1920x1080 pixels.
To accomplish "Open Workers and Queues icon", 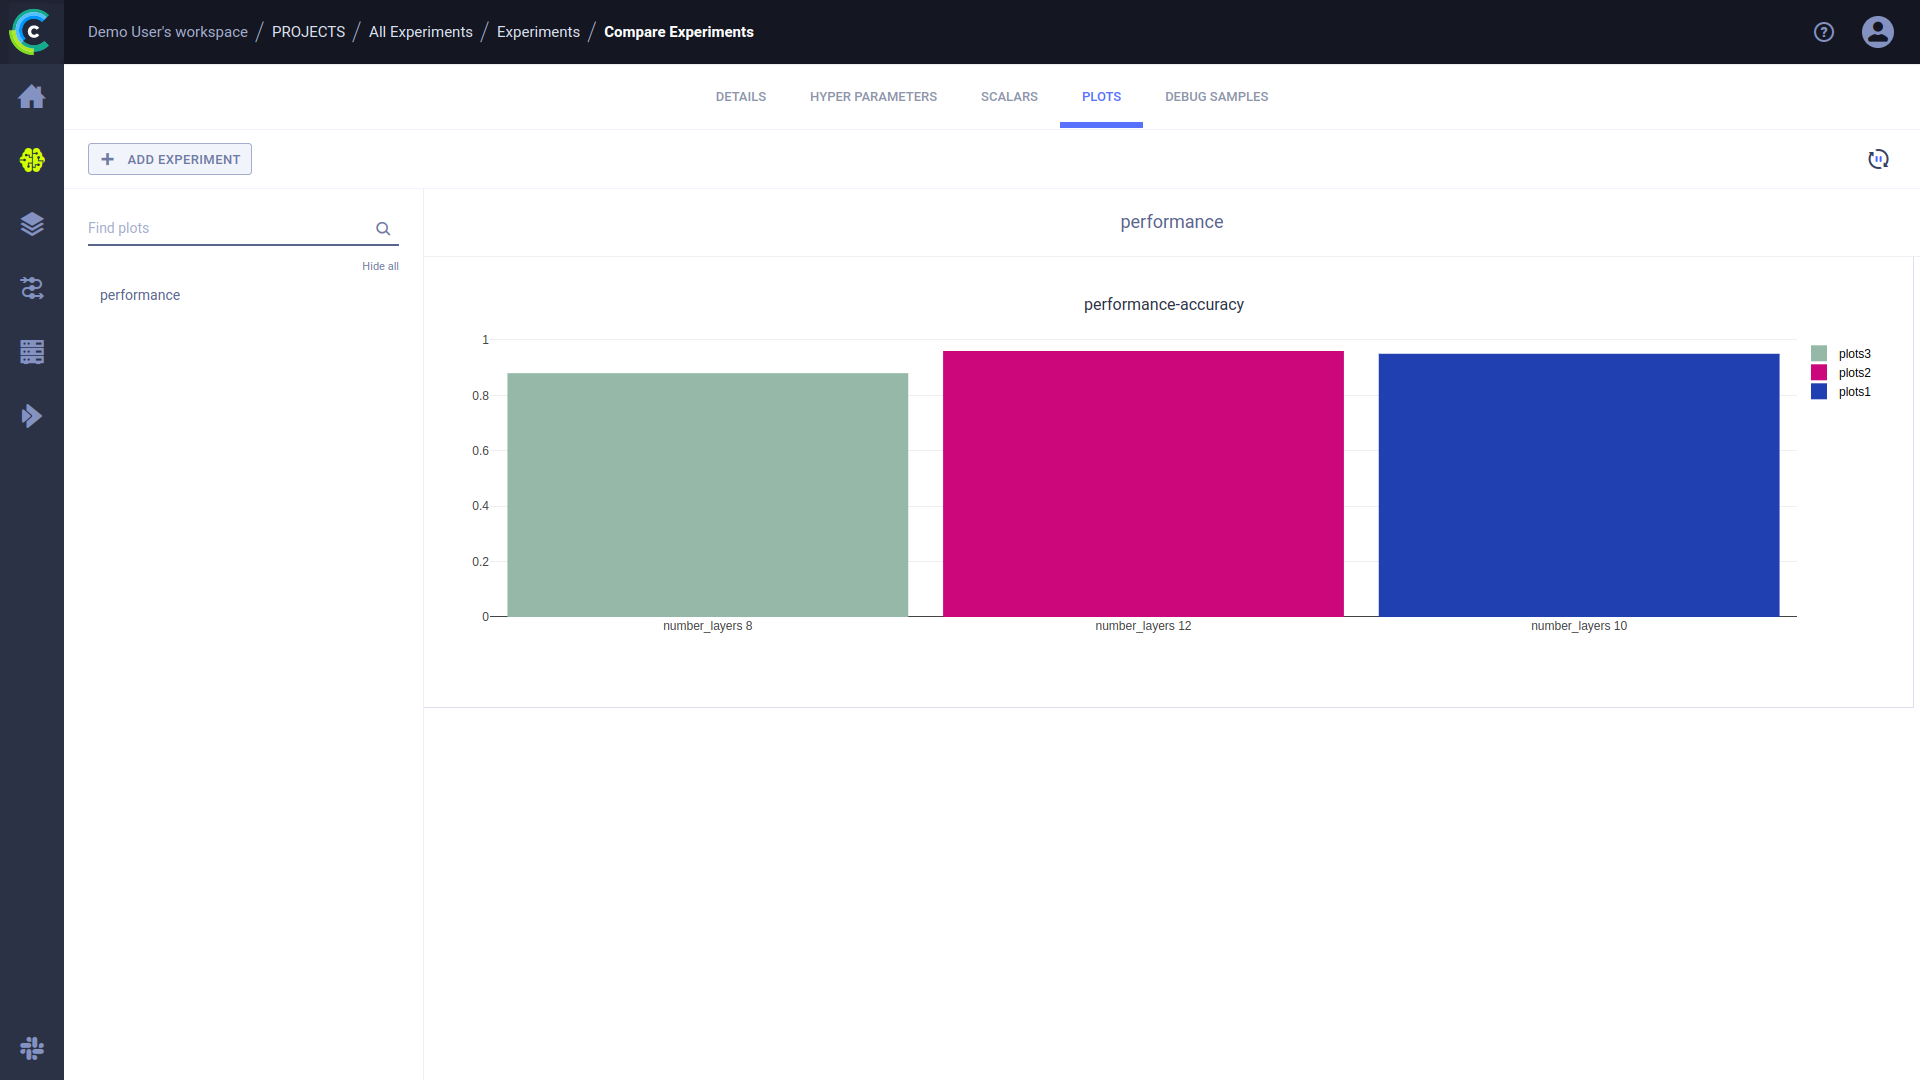I will [x=32, y=352].
